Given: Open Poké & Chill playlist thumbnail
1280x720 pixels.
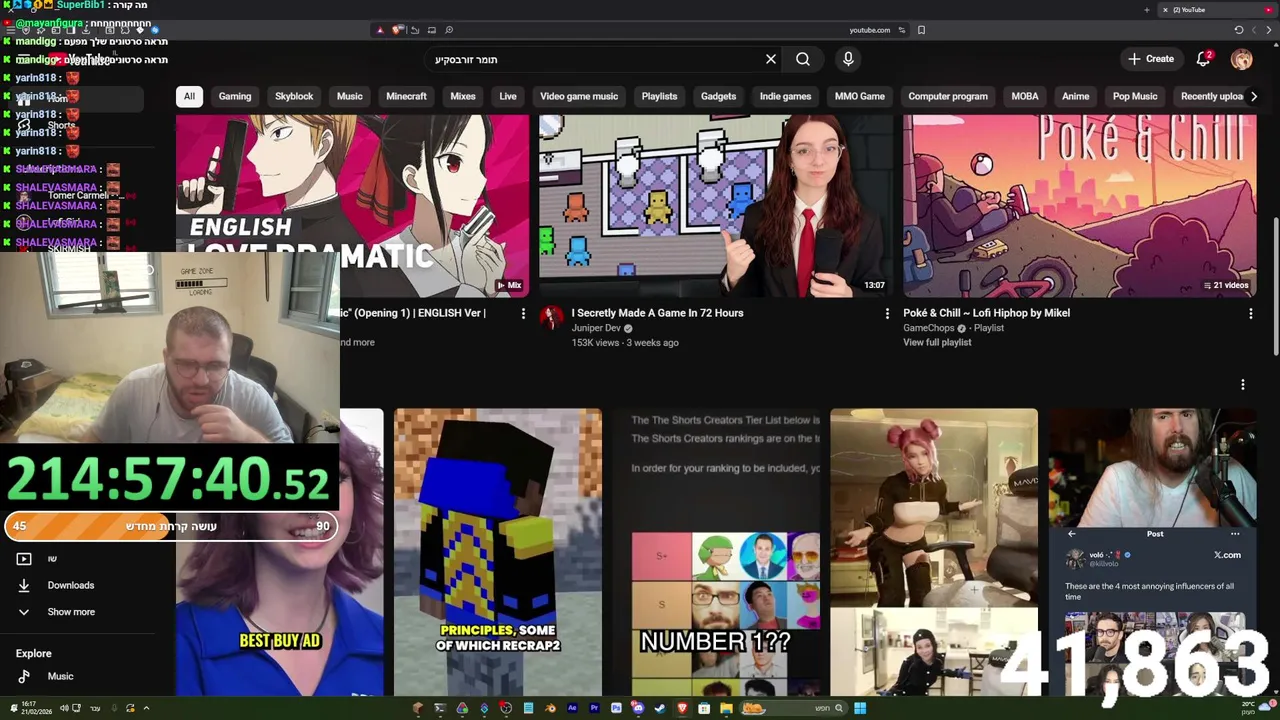Looking at the screenshot, I should [1080, 205].
